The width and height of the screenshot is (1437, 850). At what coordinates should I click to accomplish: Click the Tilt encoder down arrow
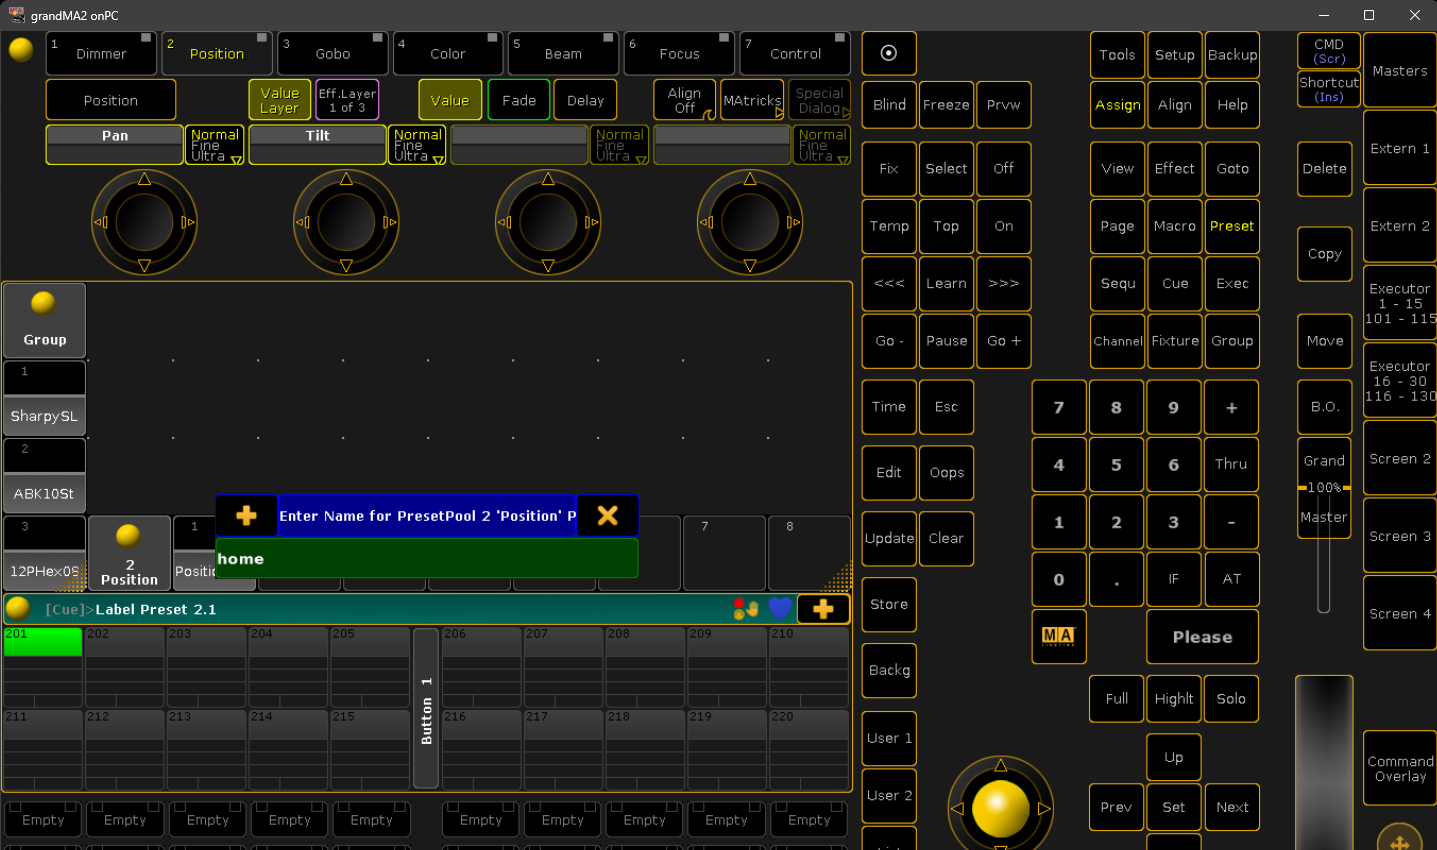(346, 265)
